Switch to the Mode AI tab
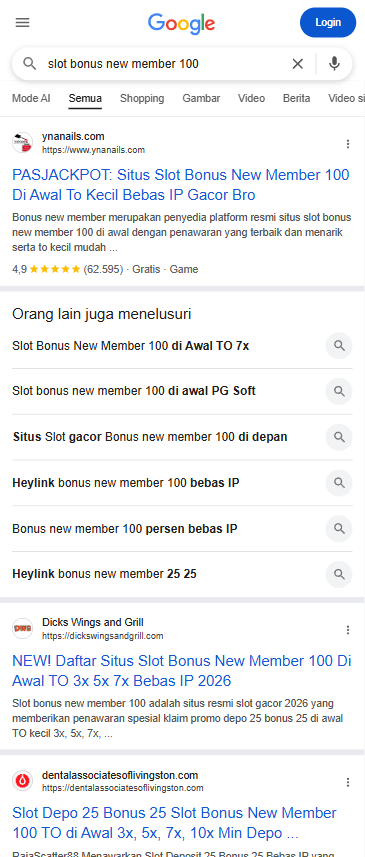This screenshot has height=857, width=365. pos(31,98)
